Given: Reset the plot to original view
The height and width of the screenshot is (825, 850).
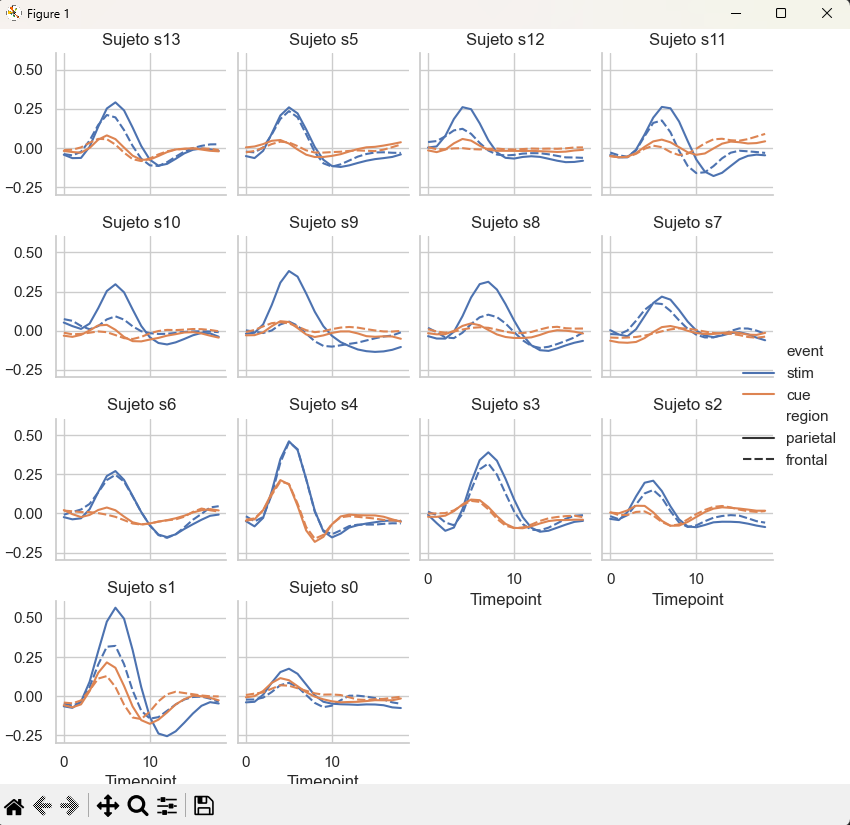Looking at the screenshot, I should pos(15,806).
